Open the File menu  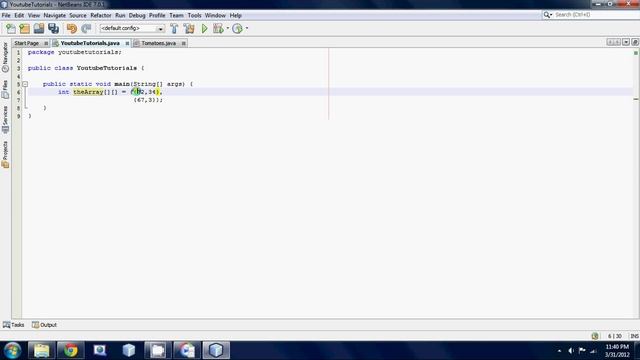pos(6,16)
